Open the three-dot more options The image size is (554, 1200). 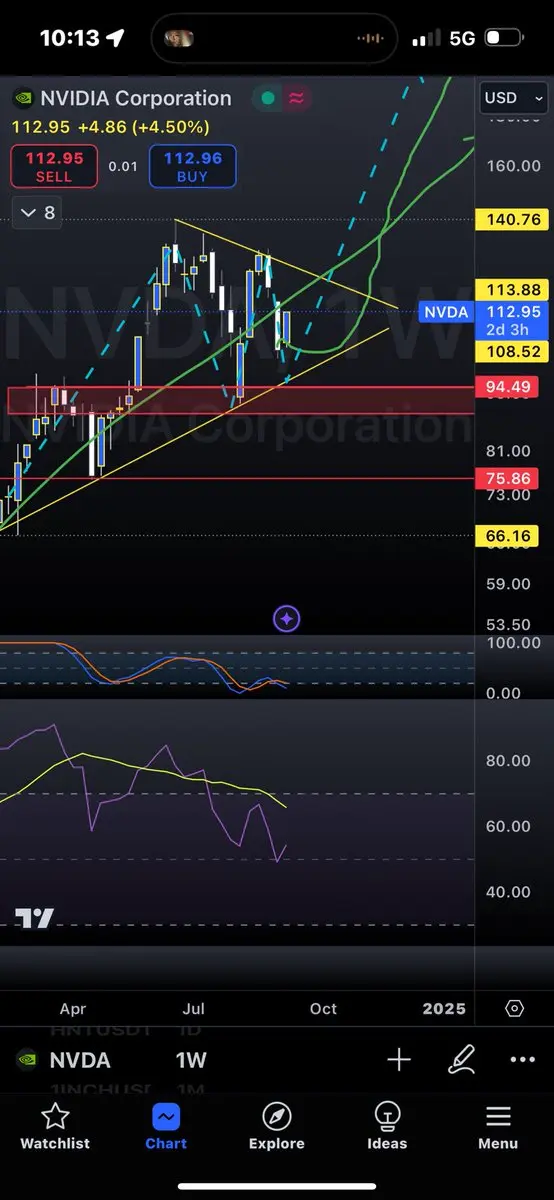[523, 1060]
